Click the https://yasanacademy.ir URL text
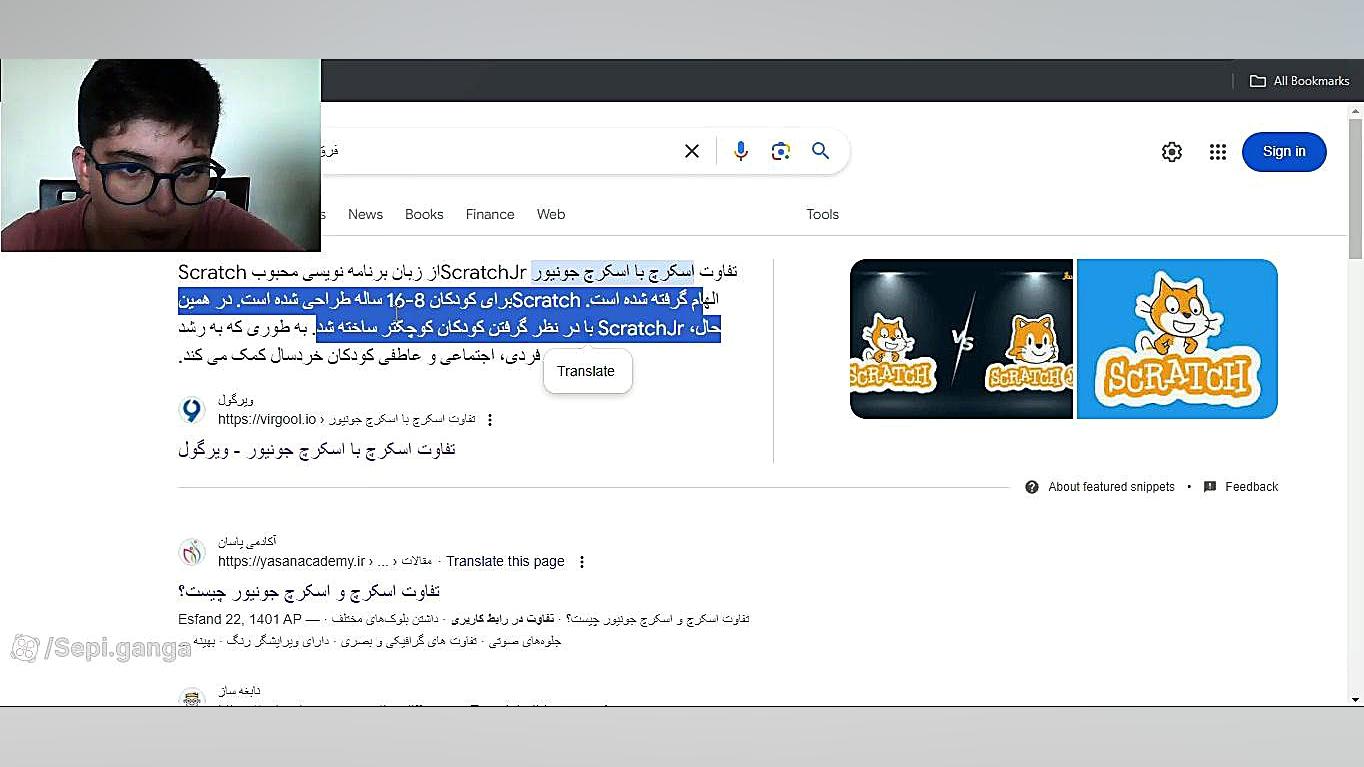Image resolution: width=1364 pixels, height=767 pixels. 291,562
